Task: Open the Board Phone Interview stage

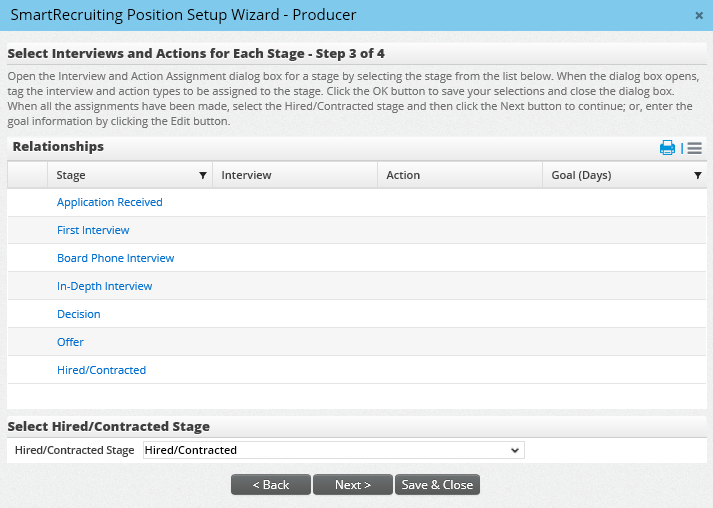Action: [x=115, y=258]
